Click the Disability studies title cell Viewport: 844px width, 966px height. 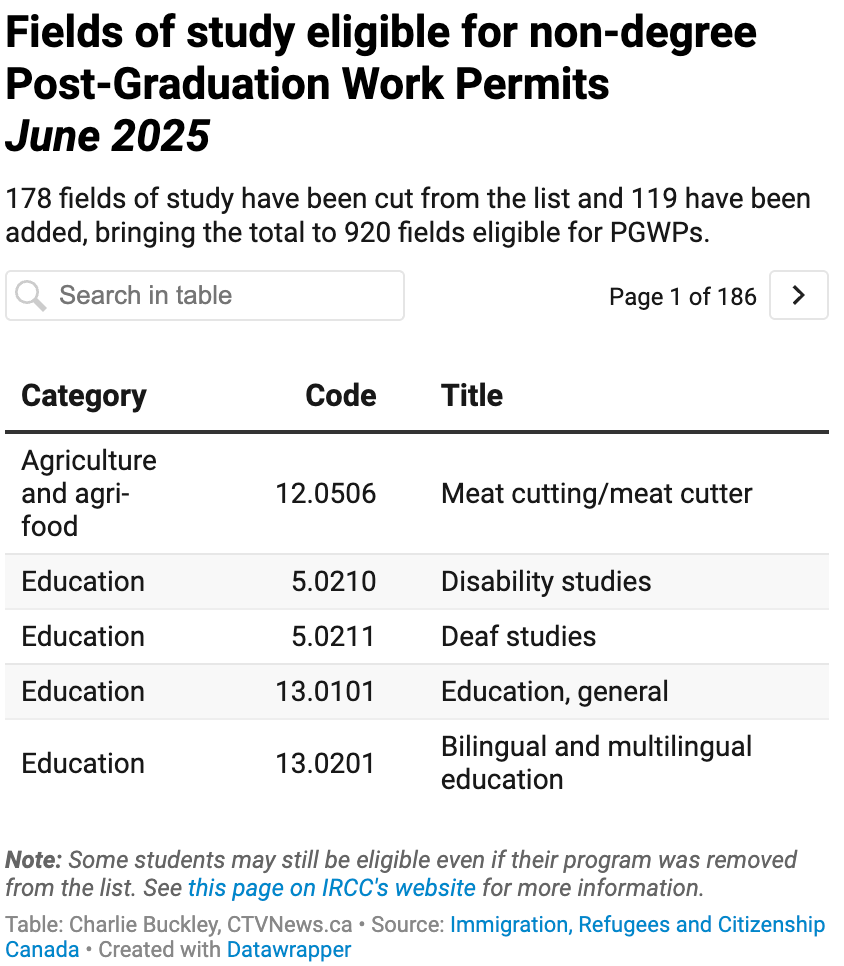[x=546, y=582]
